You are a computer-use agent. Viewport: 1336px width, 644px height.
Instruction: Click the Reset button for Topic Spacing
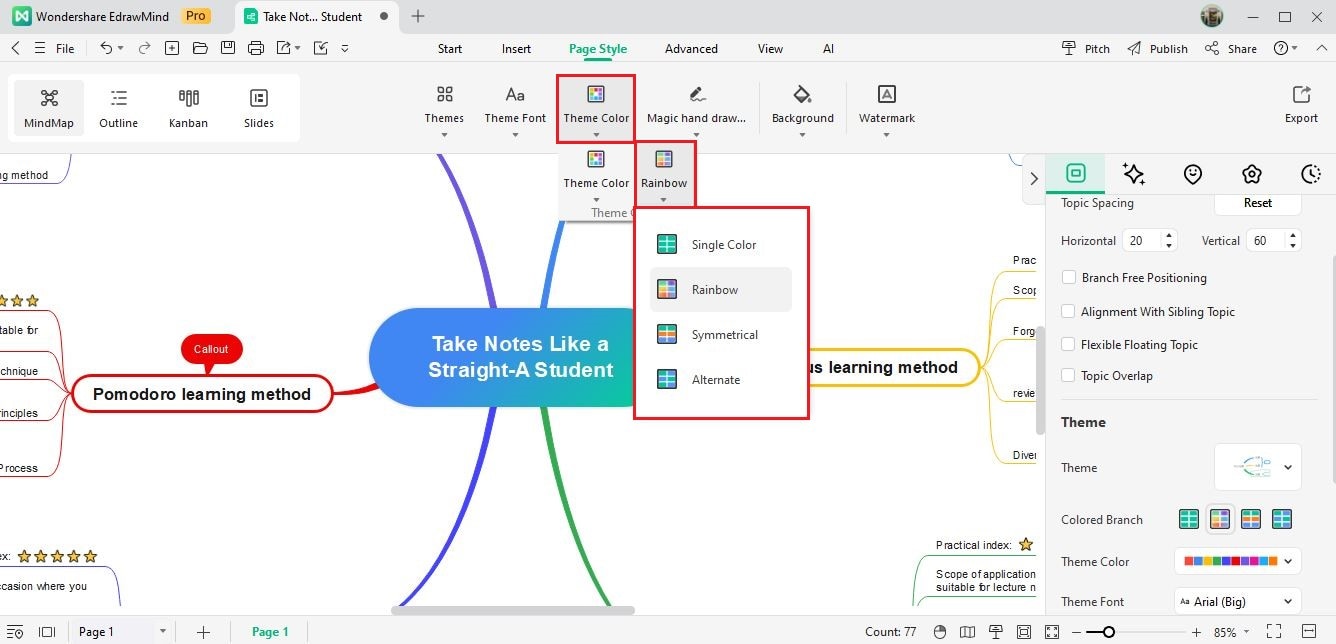(1258, 203)
